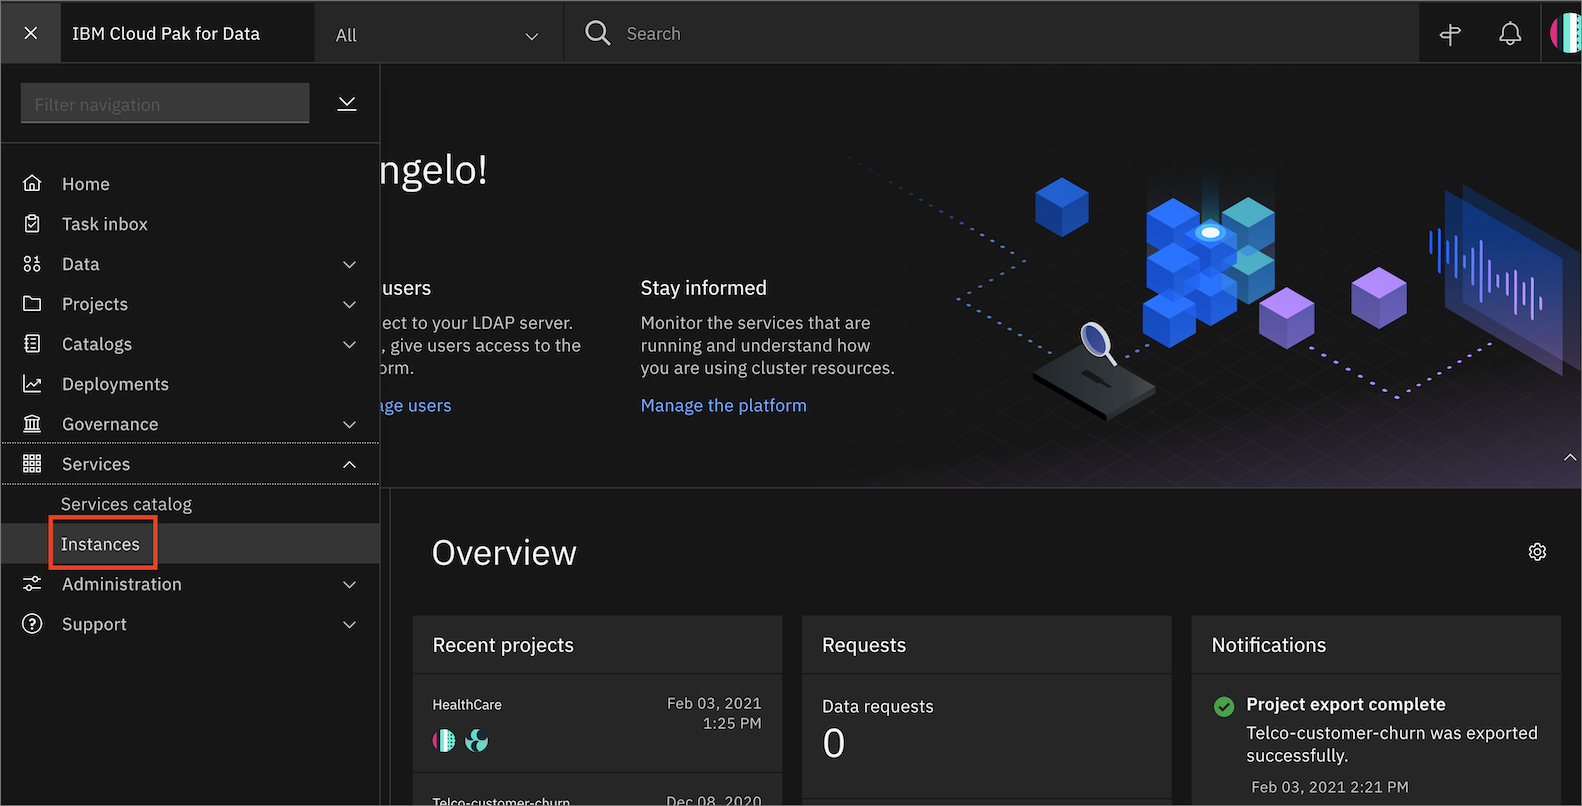Screen dimensions: 1582x806
Task: Collapse the Services navigation section
Action: [349, 464]
